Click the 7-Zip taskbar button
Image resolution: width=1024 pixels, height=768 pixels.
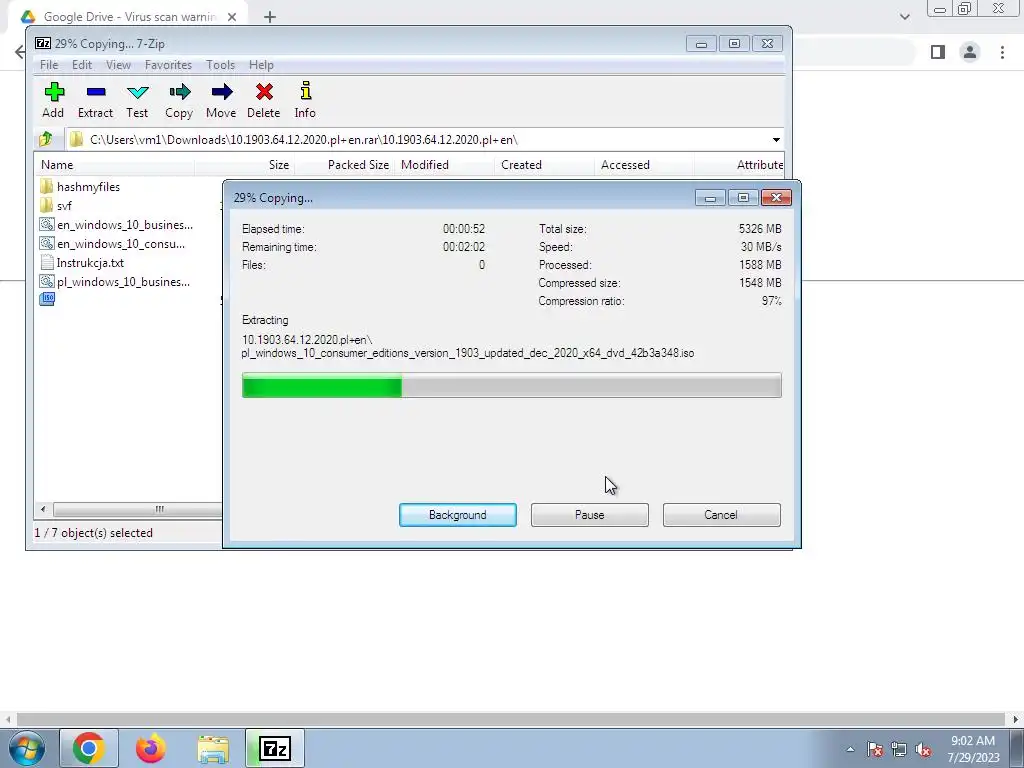point(275,748)
